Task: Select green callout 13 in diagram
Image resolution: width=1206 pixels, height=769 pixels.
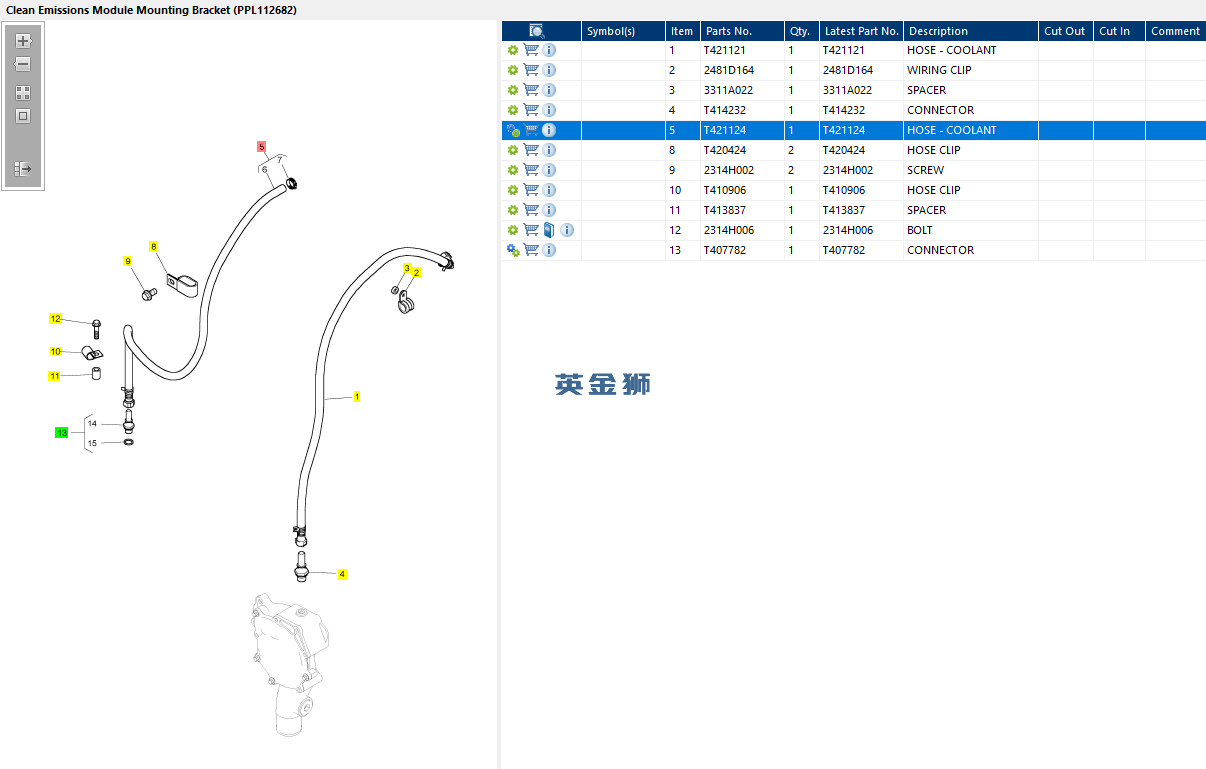Action: [62, 433]
